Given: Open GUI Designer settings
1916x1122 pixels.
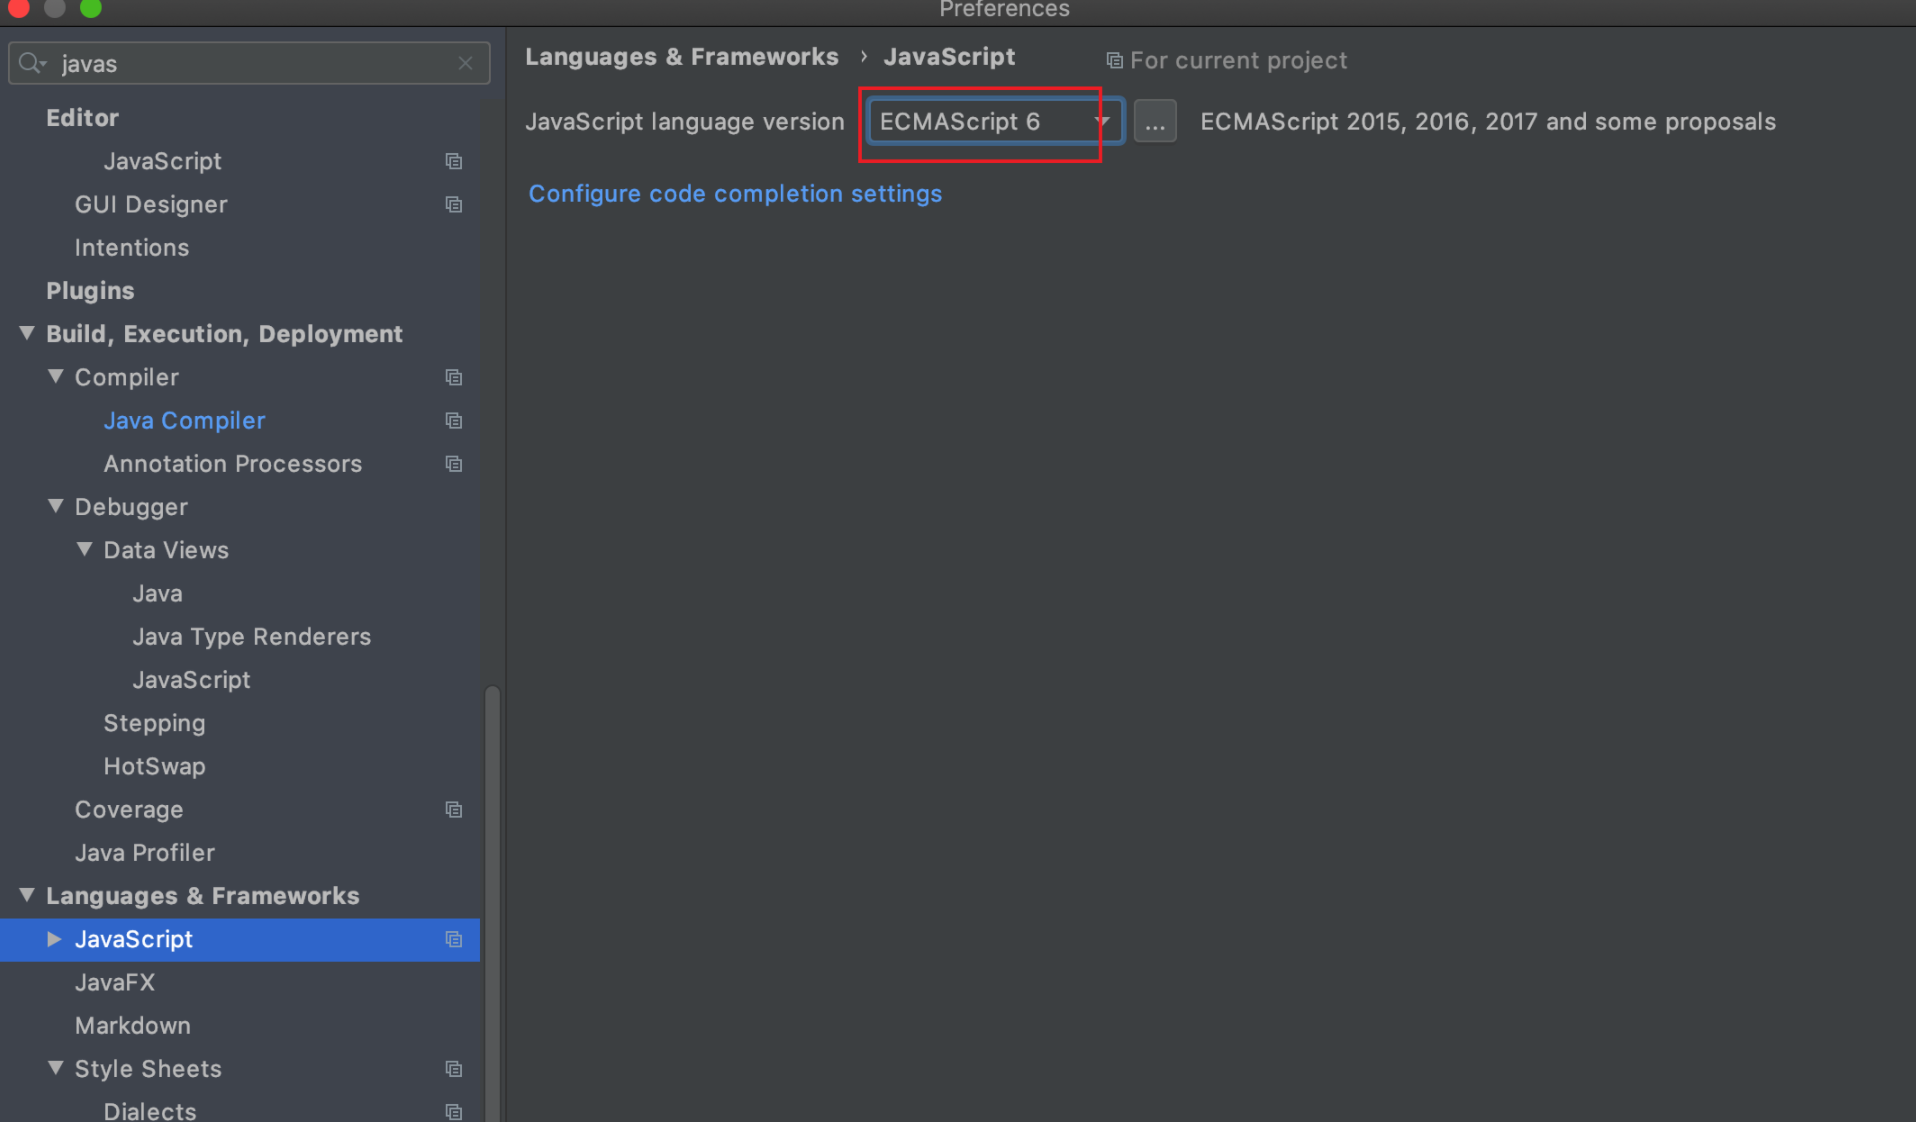Looking at the screenshot, I should point(151,205).
